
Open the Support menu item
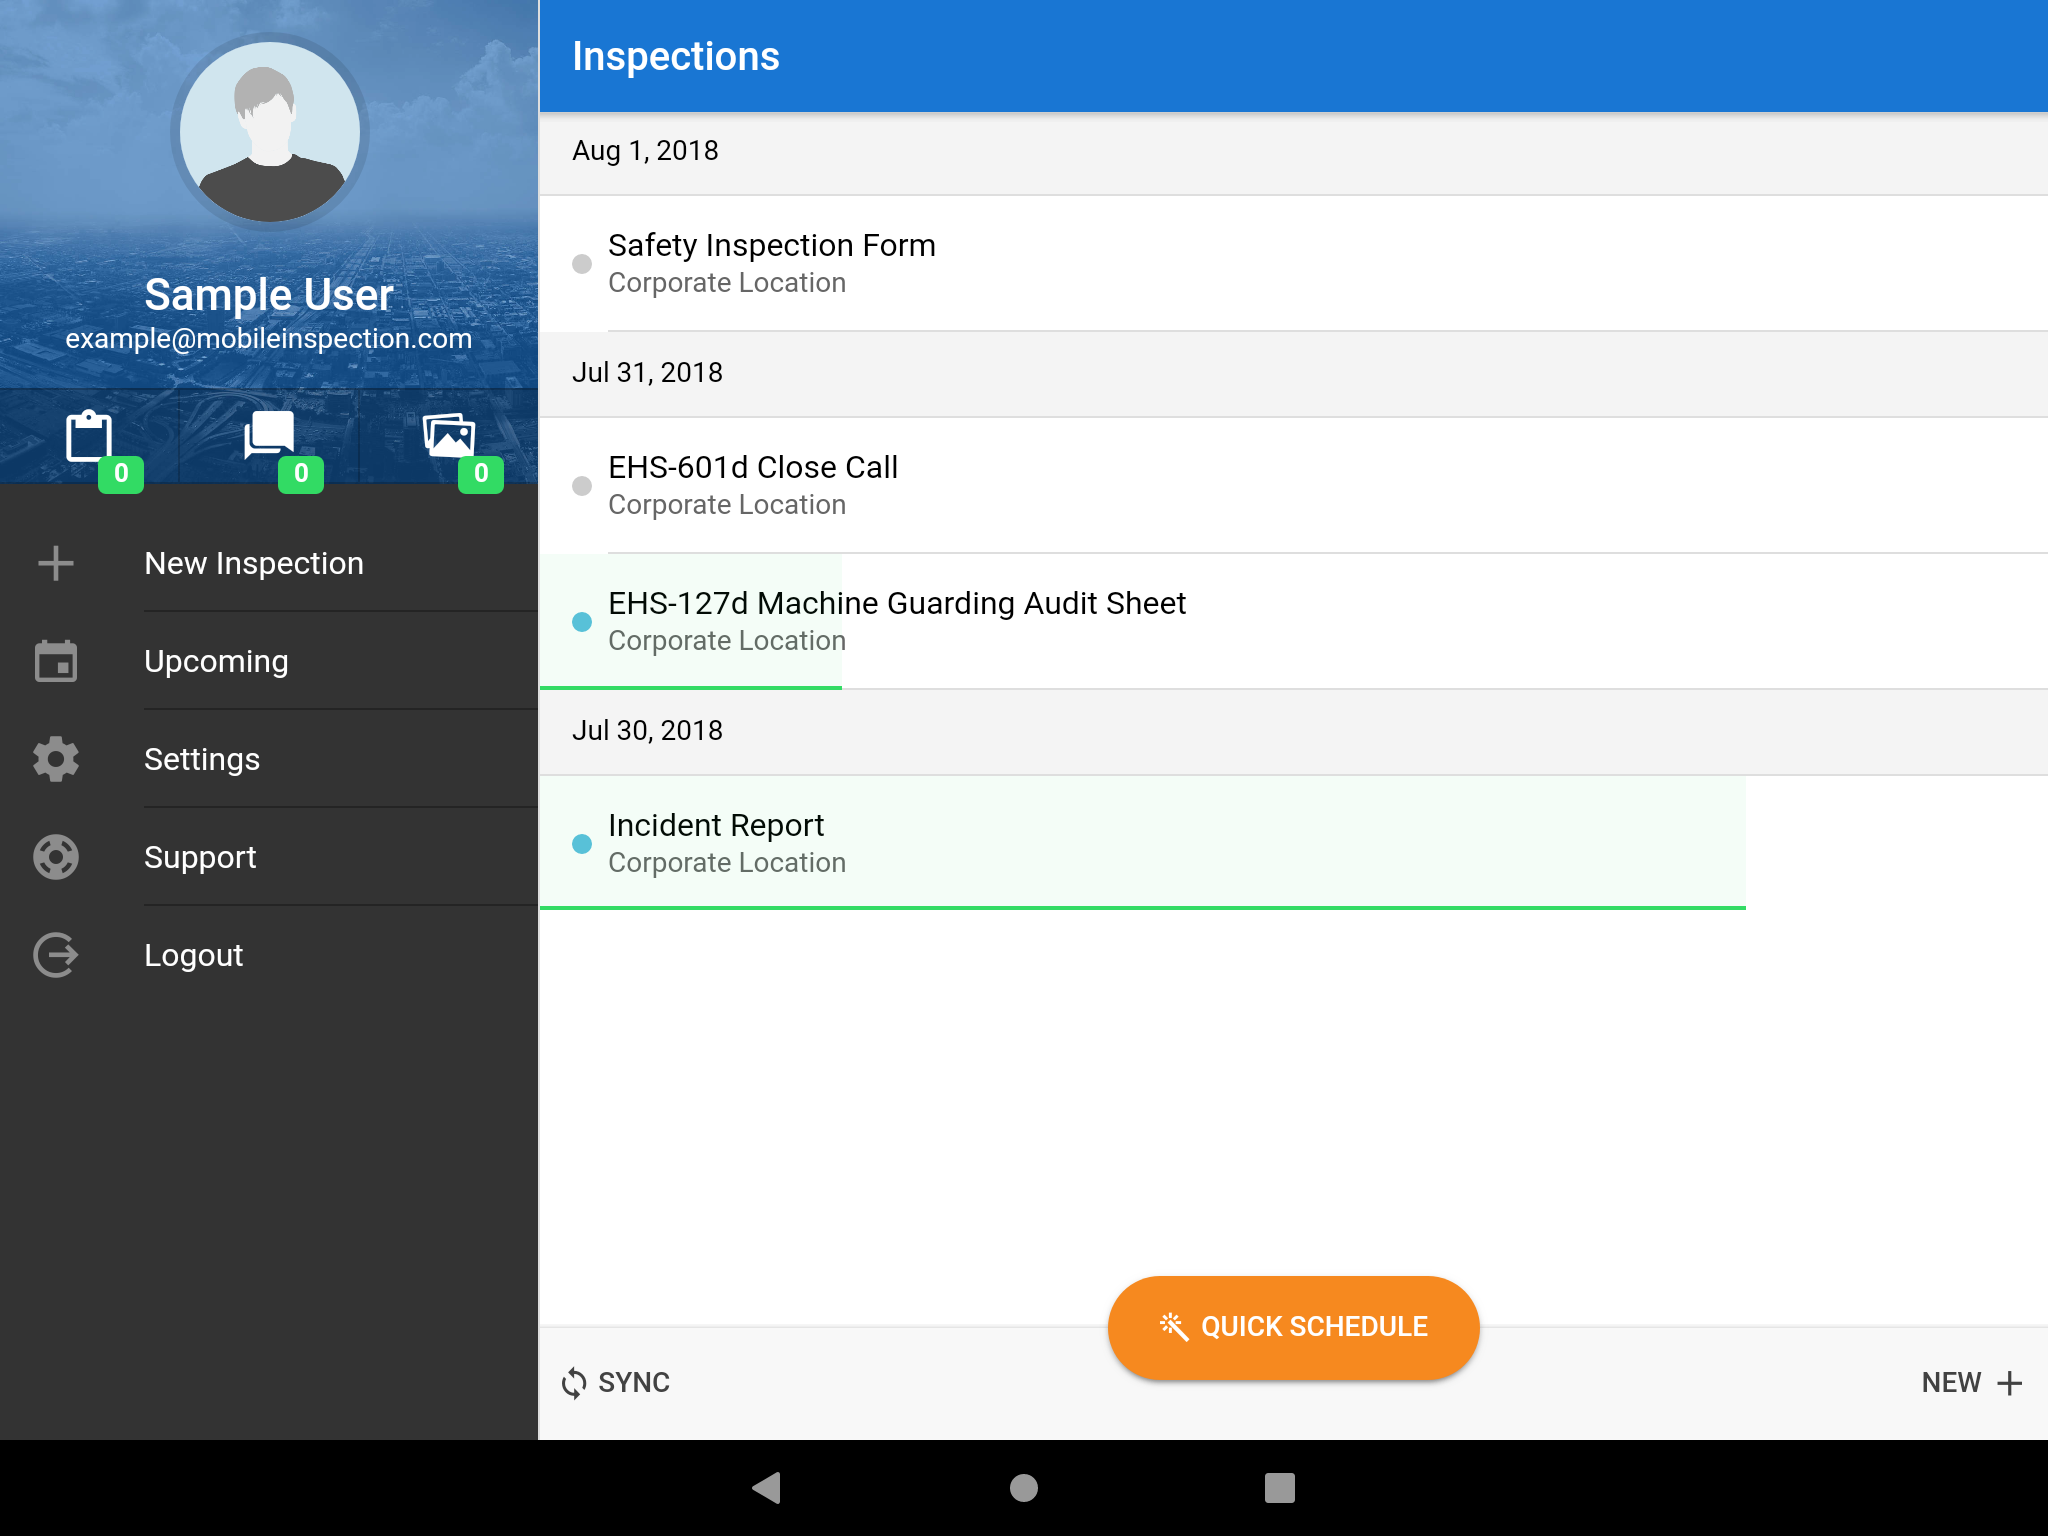[269, 857]
